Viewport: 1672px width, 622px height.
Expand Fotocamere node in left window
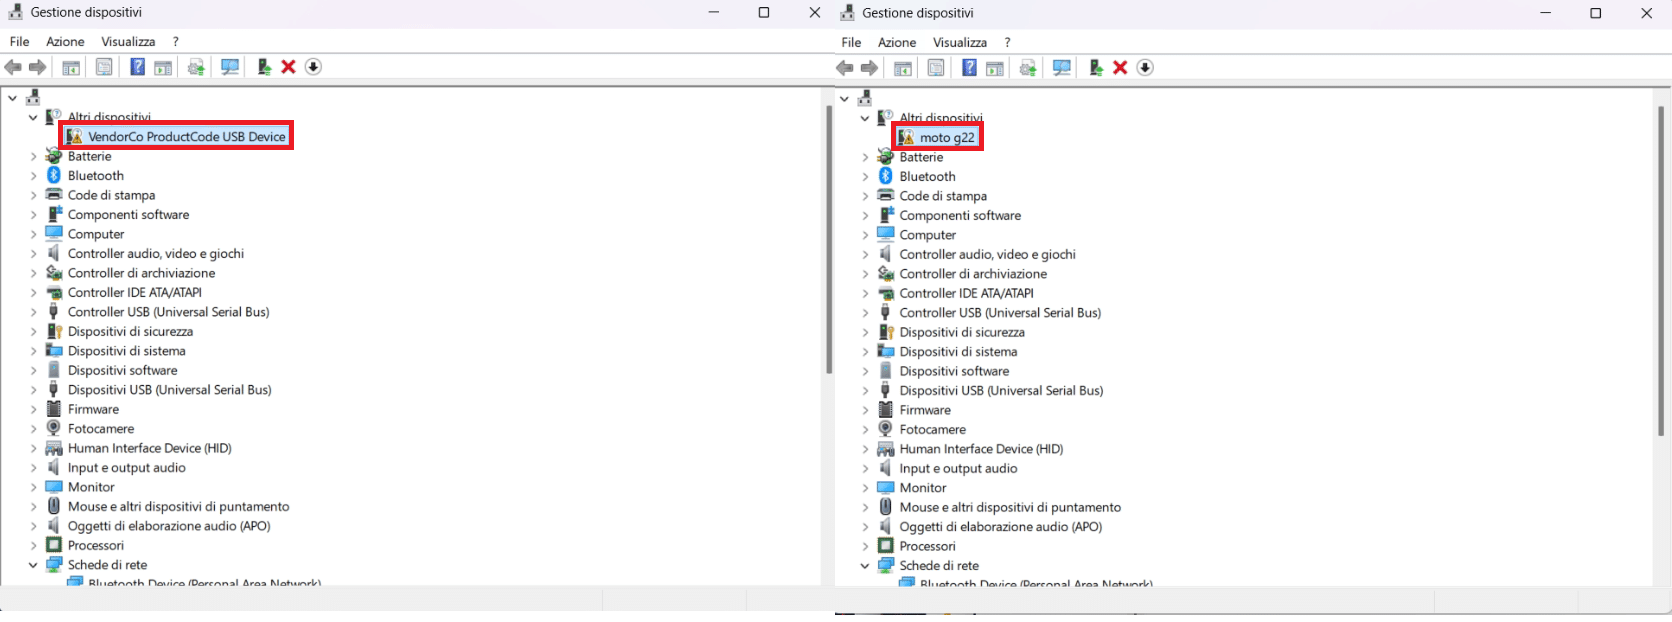[33, 429]
